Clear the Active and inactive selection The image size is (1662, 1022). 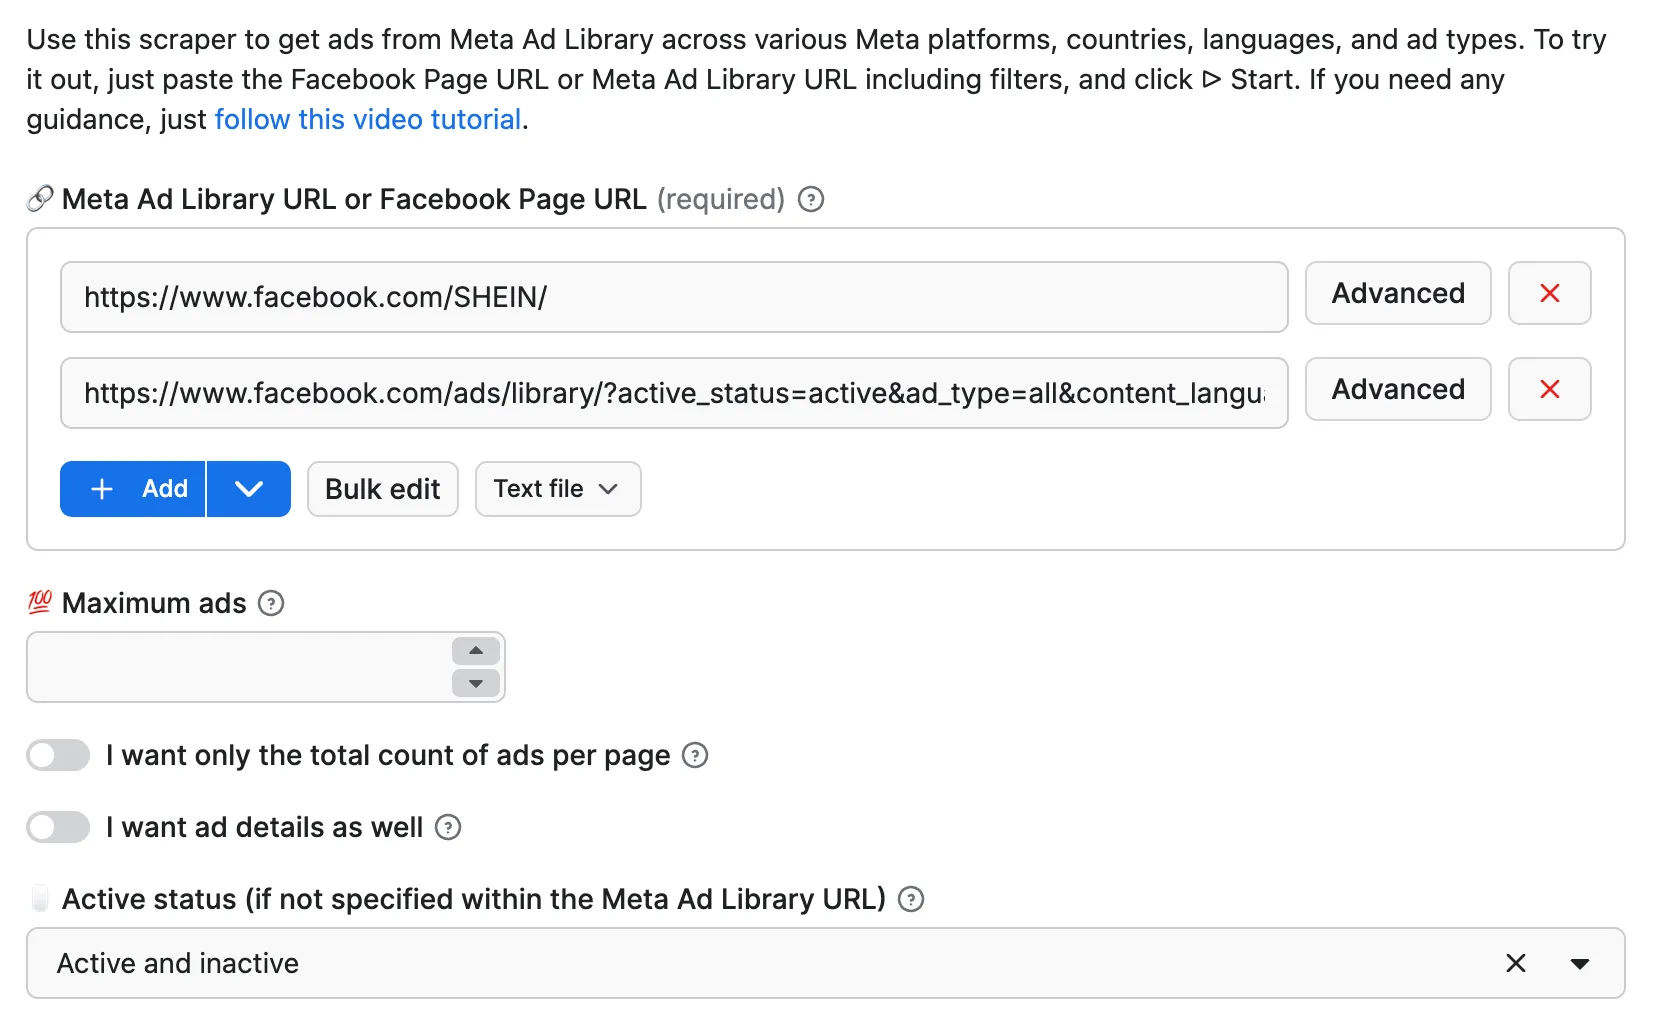pyautogui.click(x=1515, y=964)
